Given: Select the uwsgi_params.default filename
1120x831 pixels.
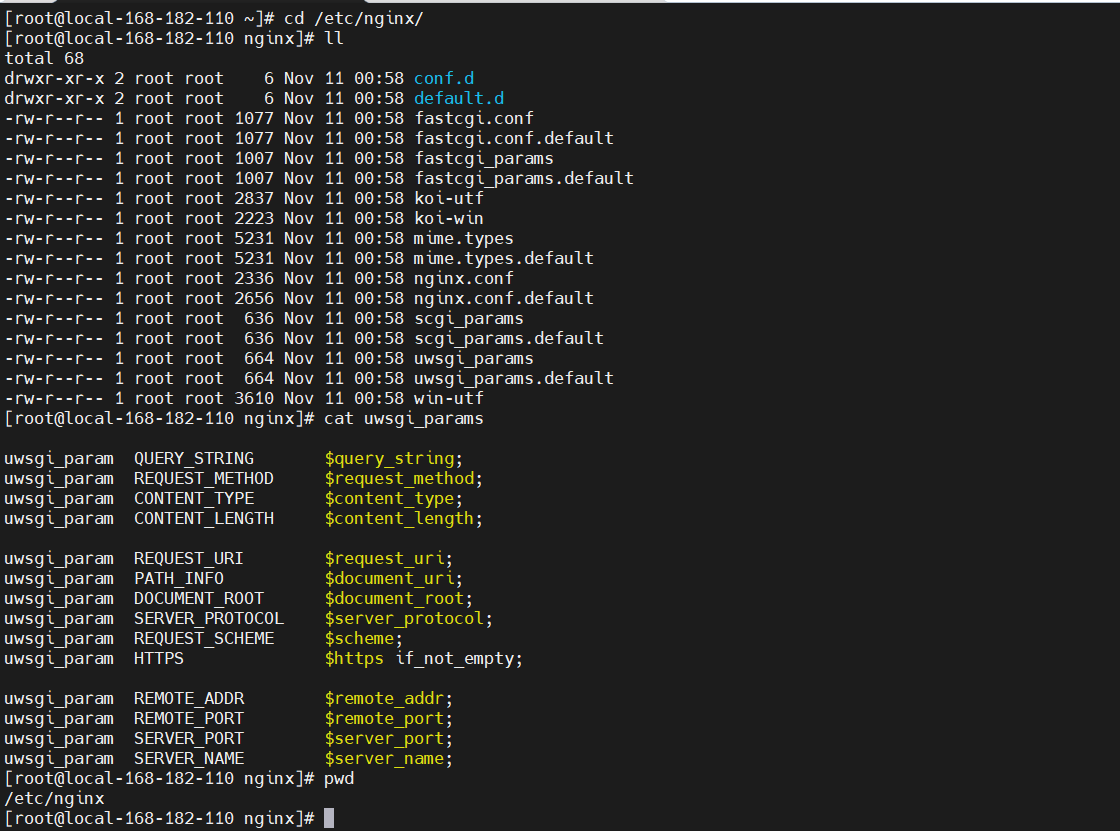Looking at the screenshot, I should click(514, 379).
